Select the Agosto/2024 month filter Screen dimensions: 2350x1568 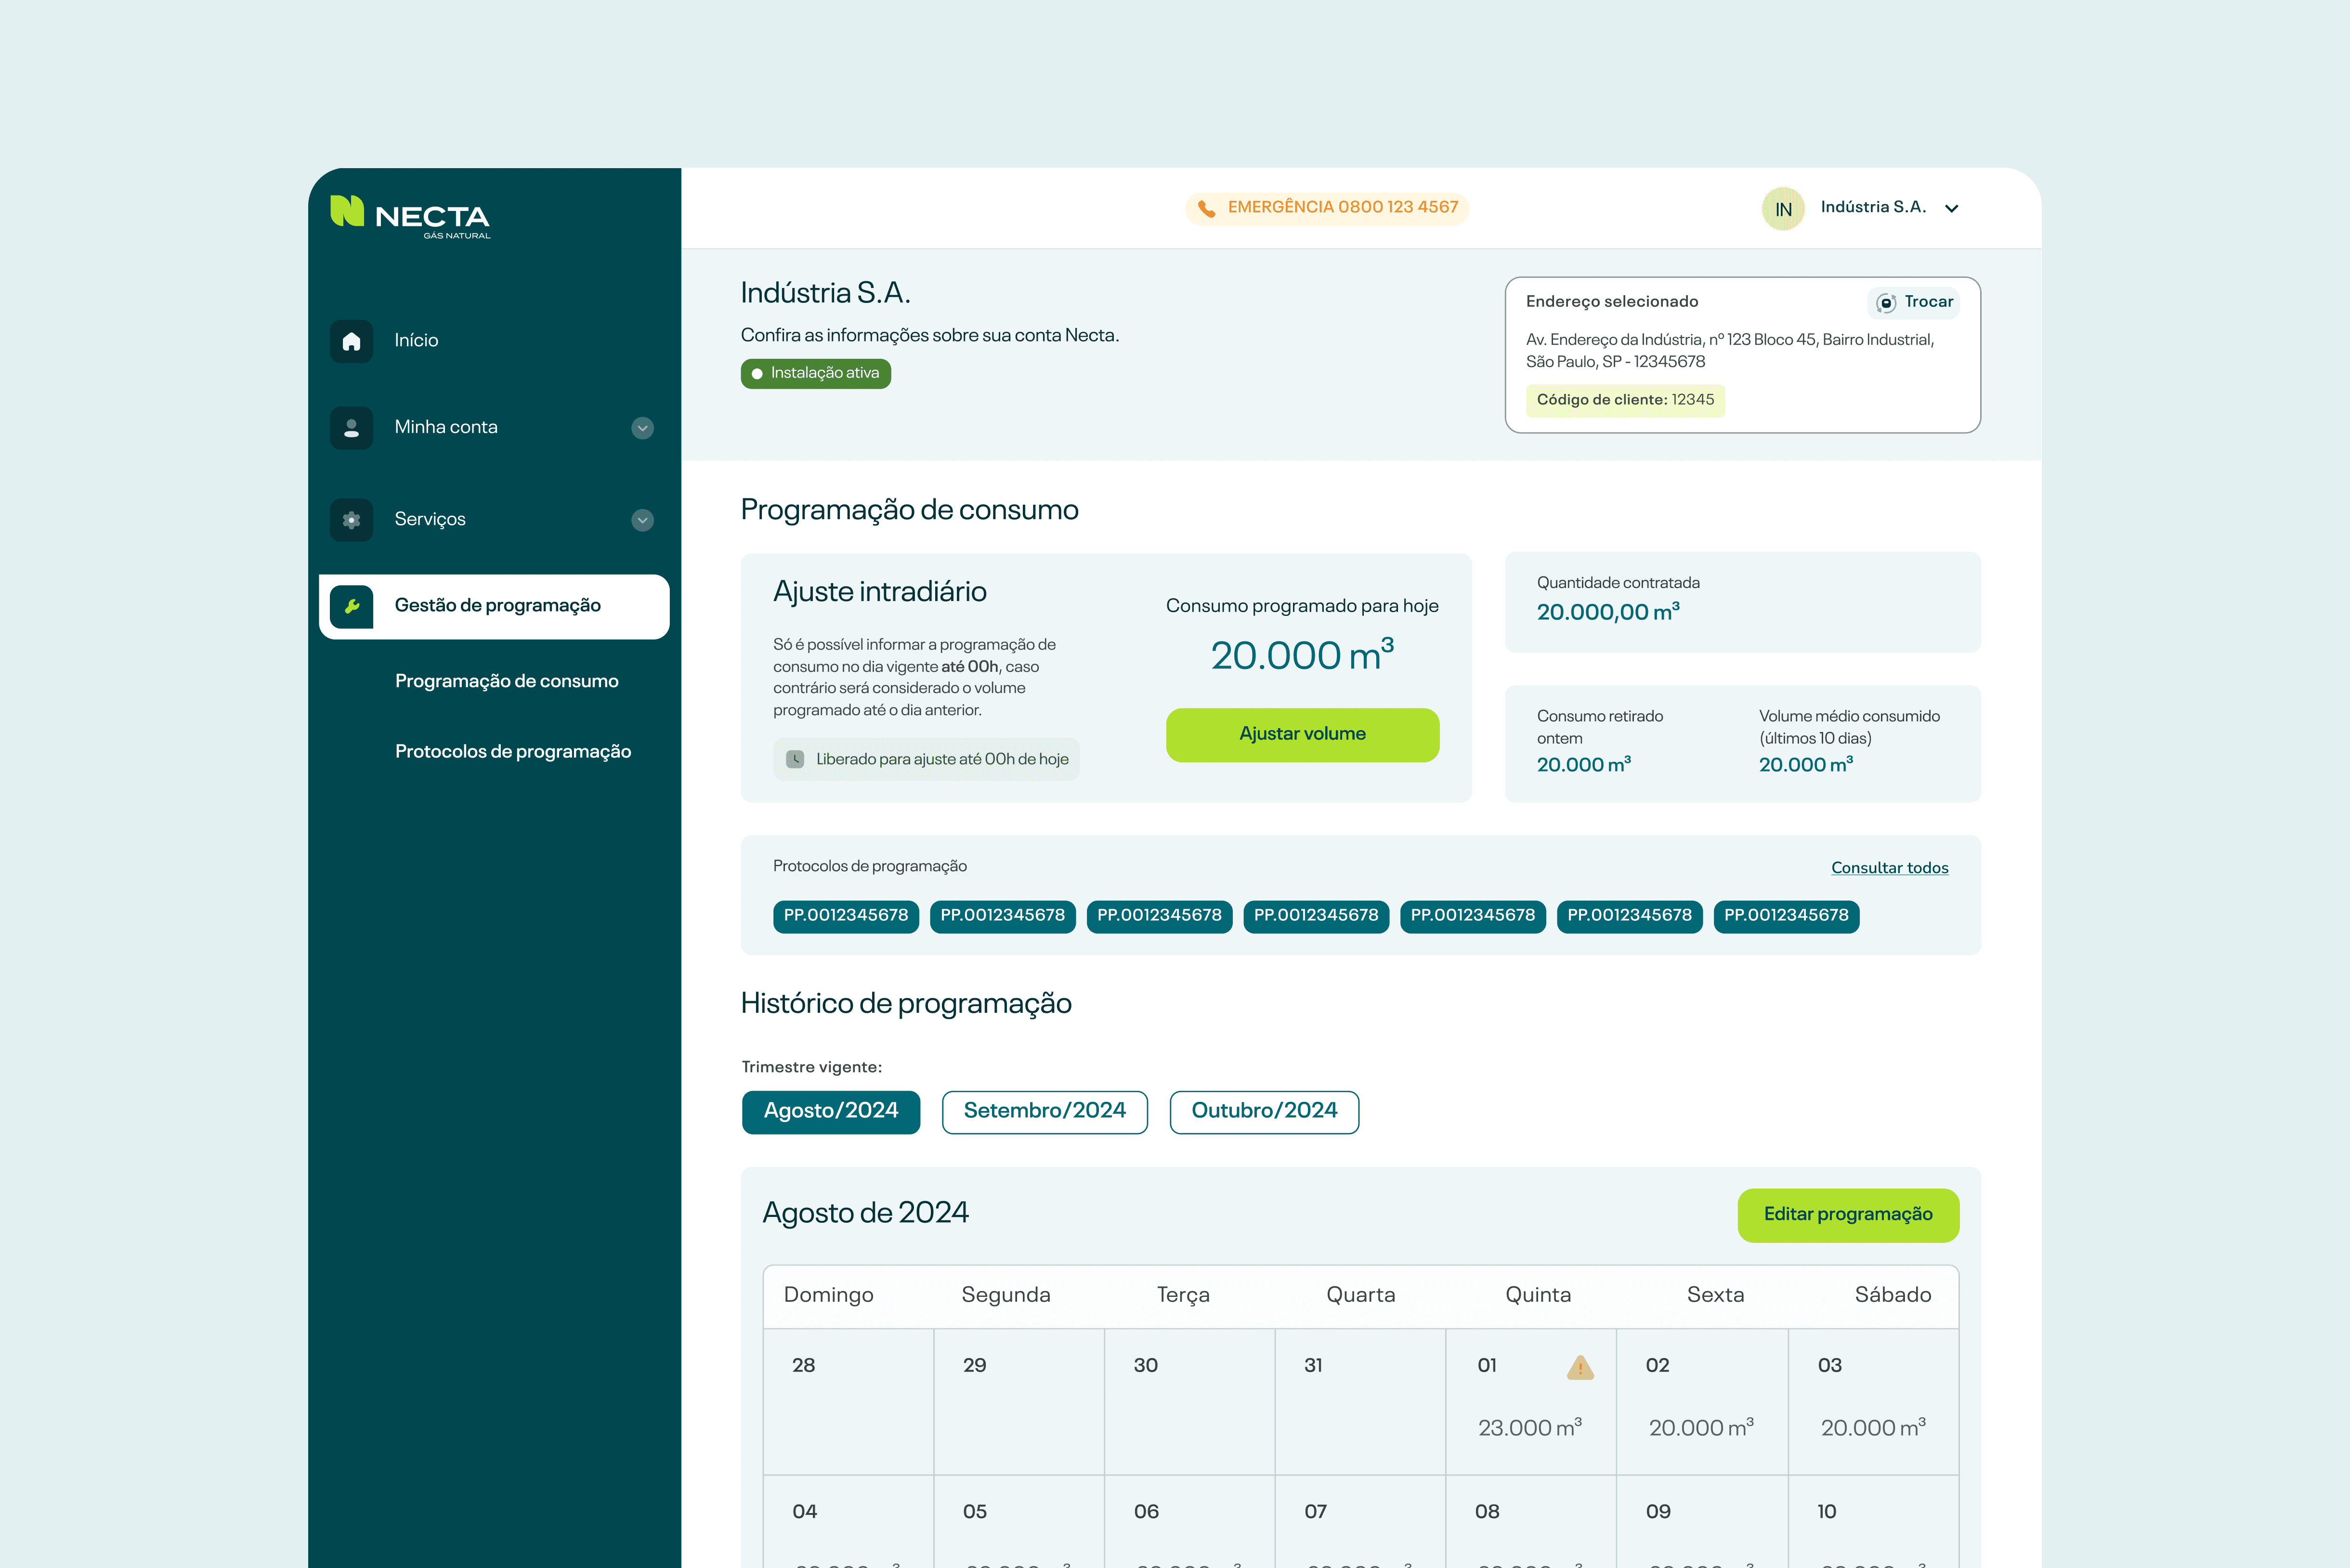[830, 1111]
